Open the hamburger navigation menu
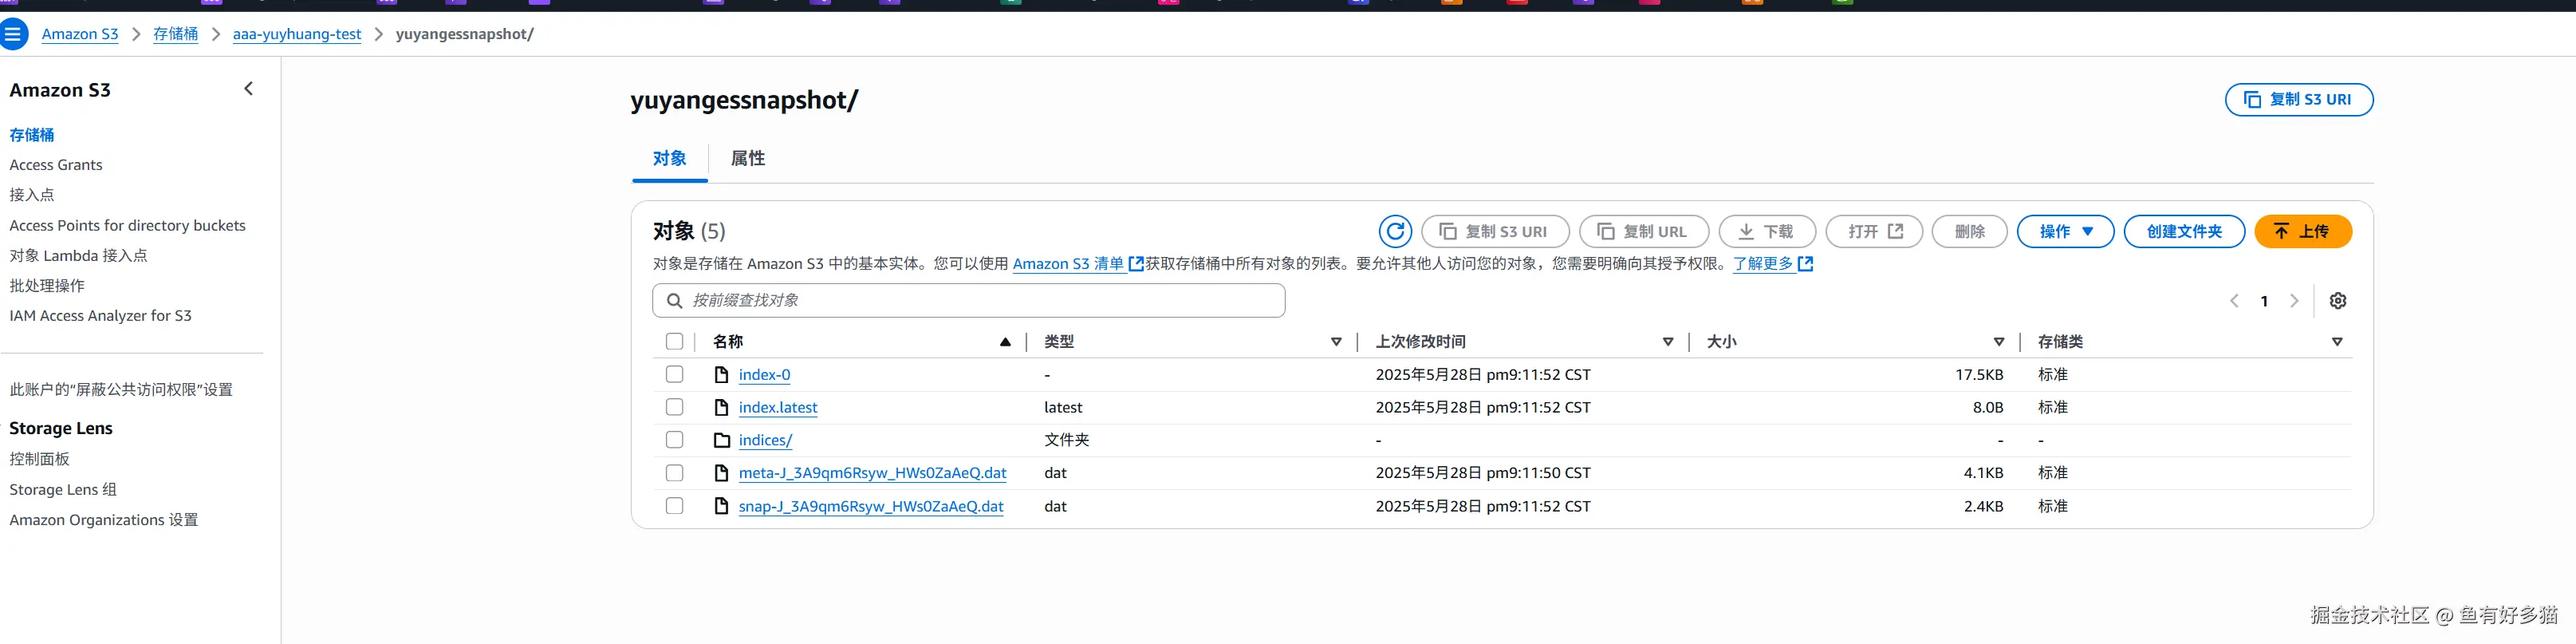This screenshot has height=644, width=2576. [12, 34]
